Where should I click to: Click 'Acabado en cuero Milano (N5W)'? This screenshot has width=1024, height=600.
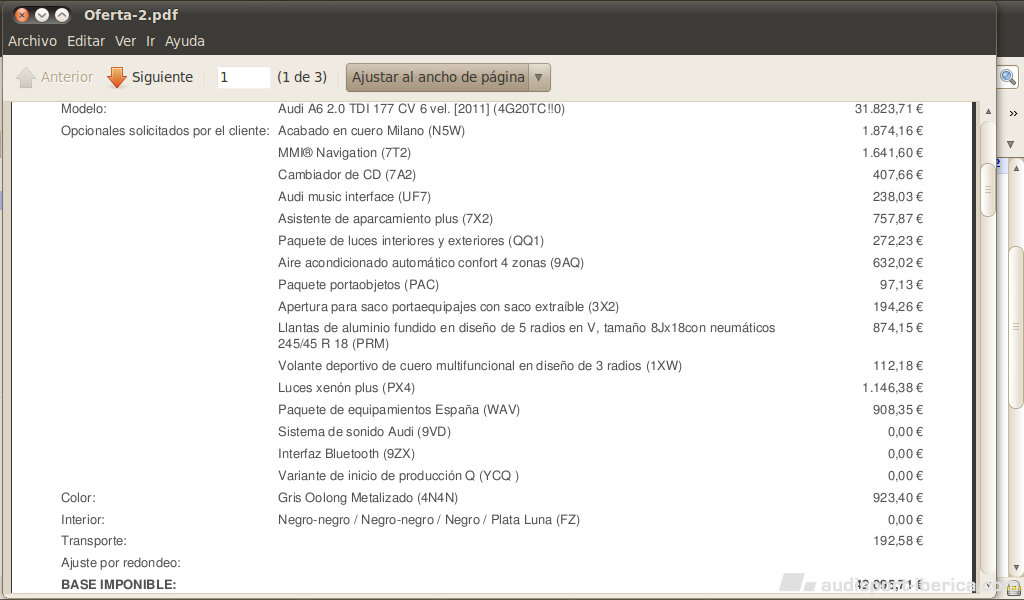click(x=372, y=131)
